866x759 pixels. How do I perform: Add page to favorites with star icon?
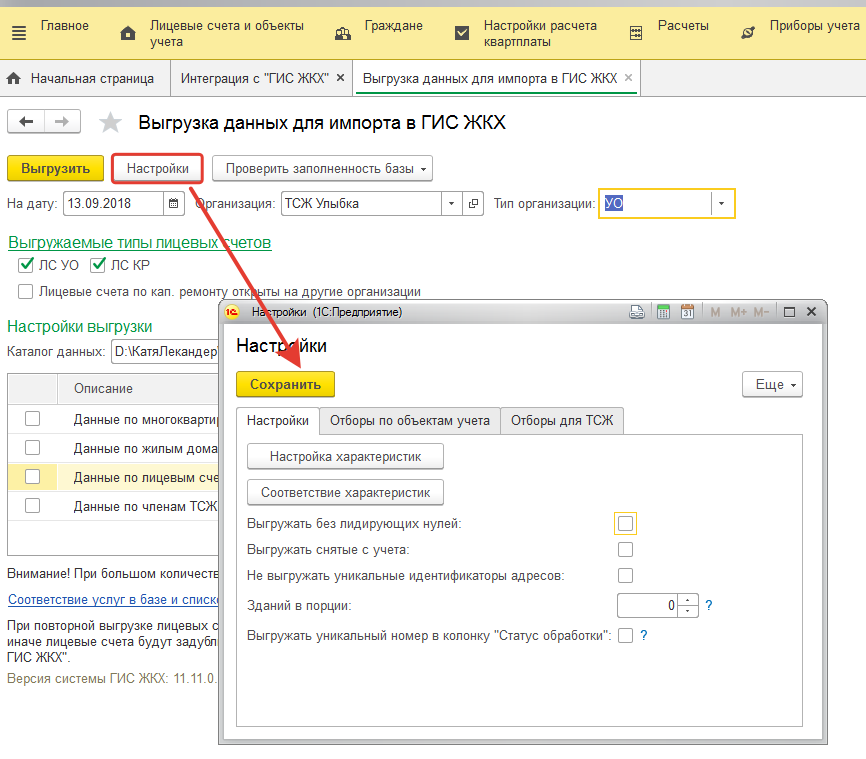[110, 122]
